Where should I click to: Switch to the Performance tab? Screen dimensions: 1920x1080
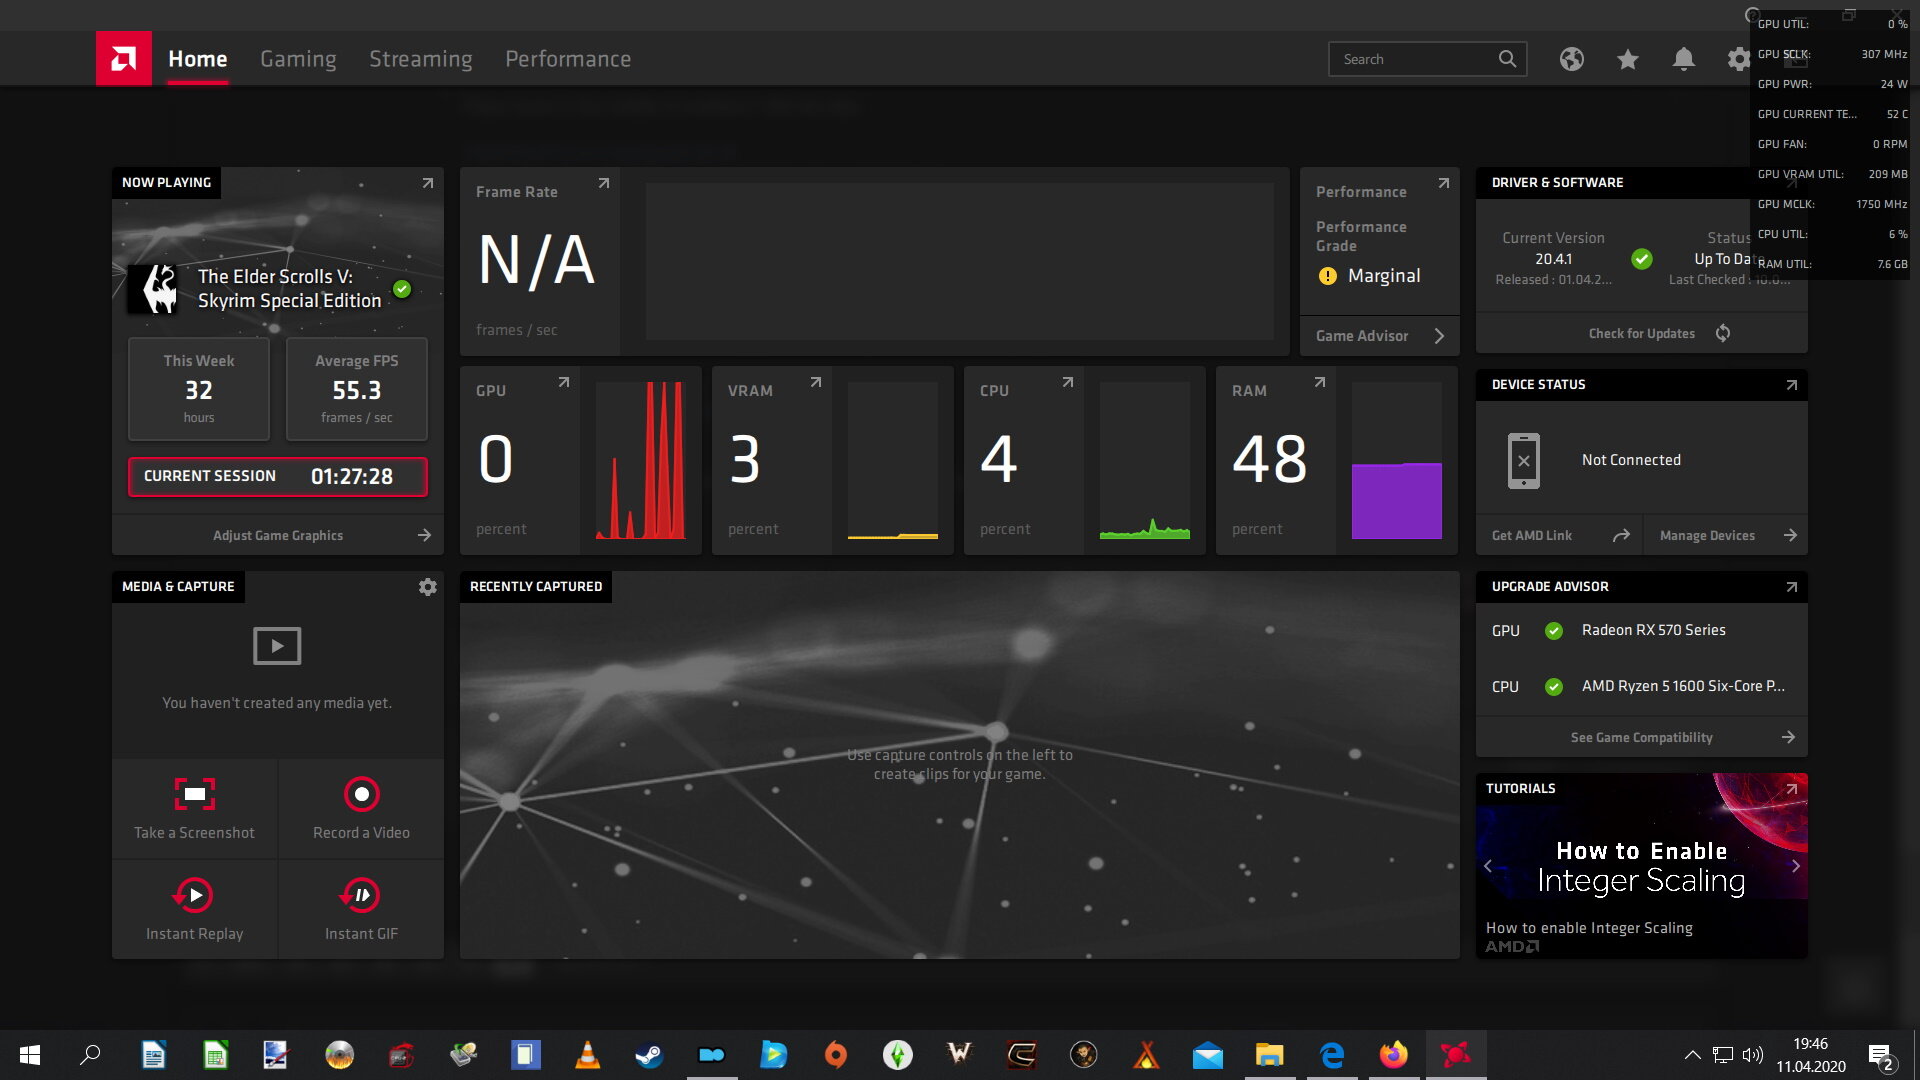568,59
